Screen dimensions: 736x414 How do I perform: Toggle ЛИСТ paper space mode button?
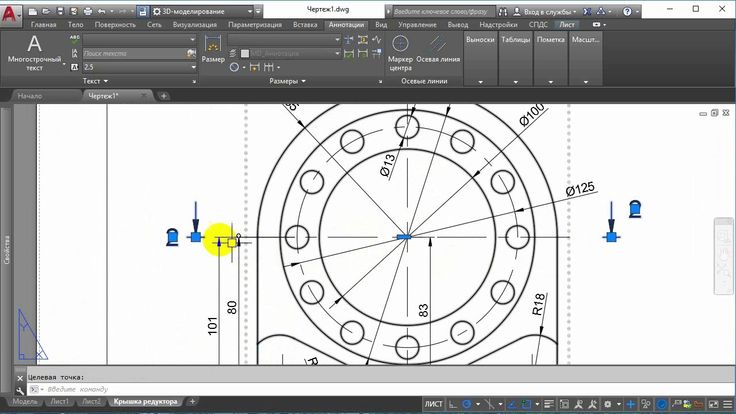point(433,403)
